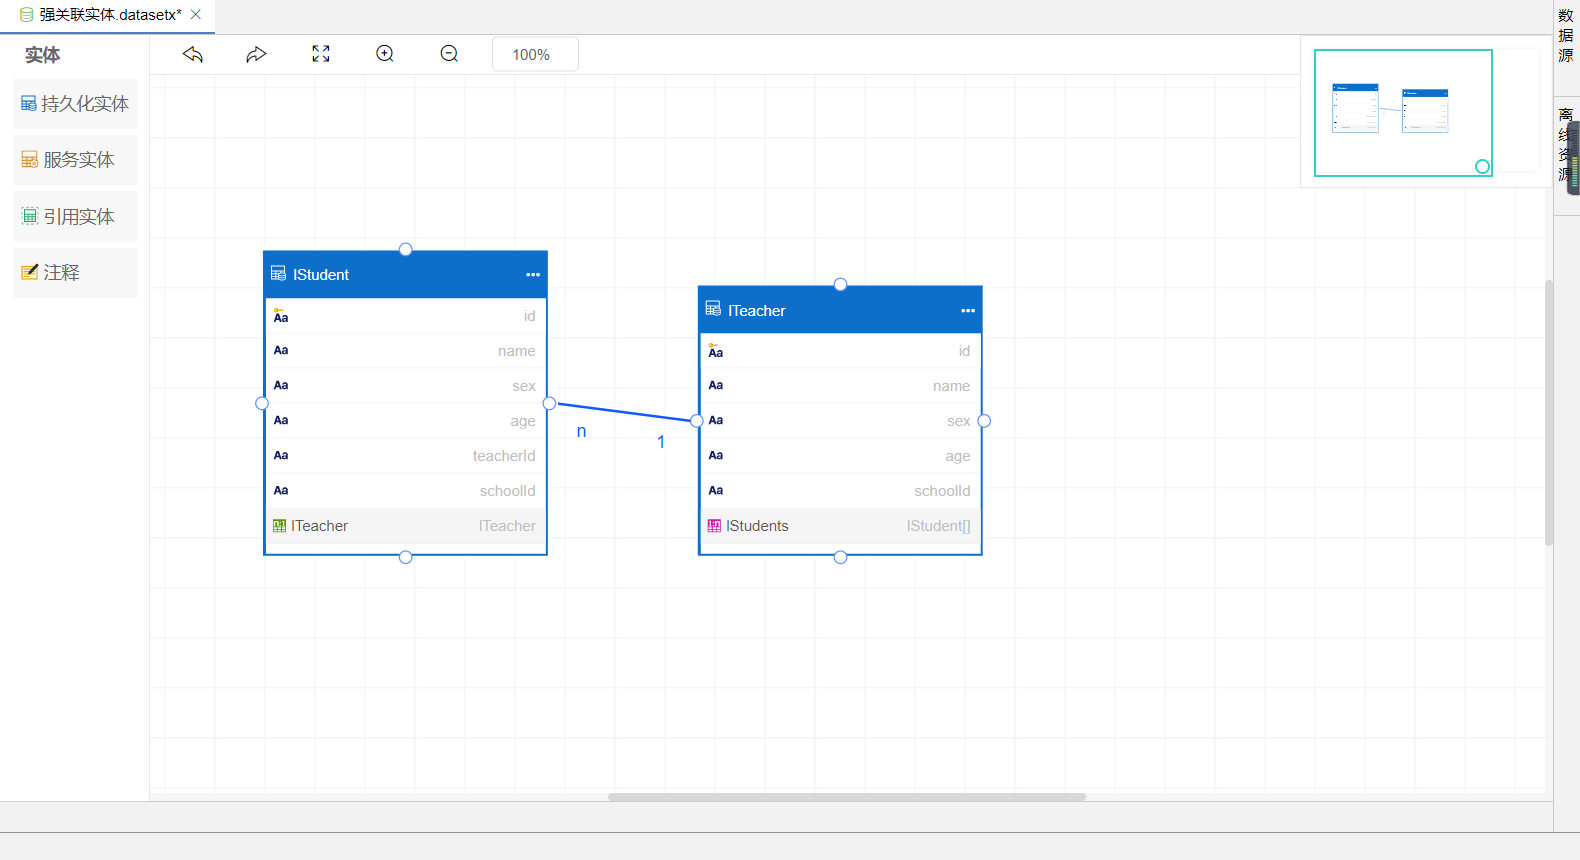Choose 引用实体 from the entity panel
This screenshot has height=860, width=1580.
coord(75,217)
